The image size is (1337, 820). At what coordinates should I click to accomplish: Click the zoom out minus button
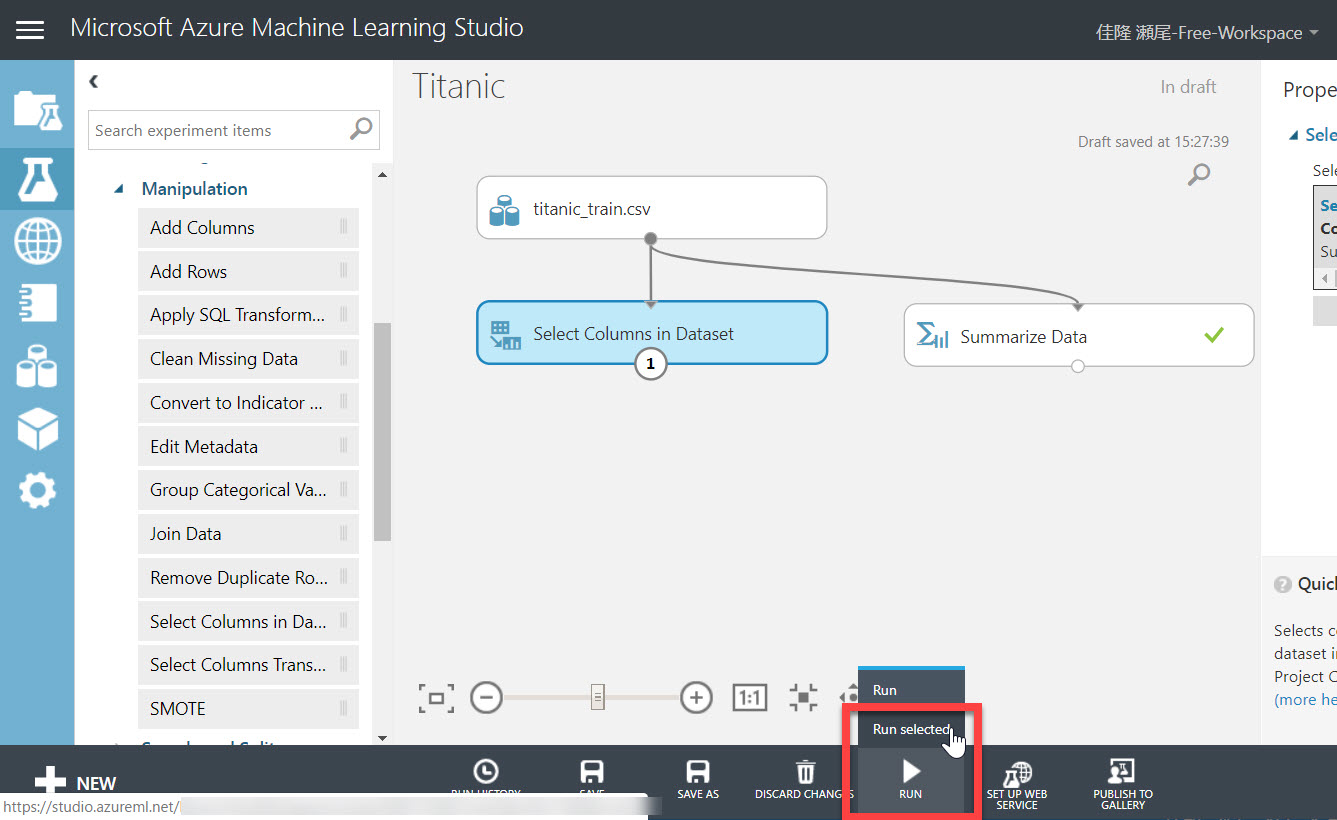tap(486, 697)
